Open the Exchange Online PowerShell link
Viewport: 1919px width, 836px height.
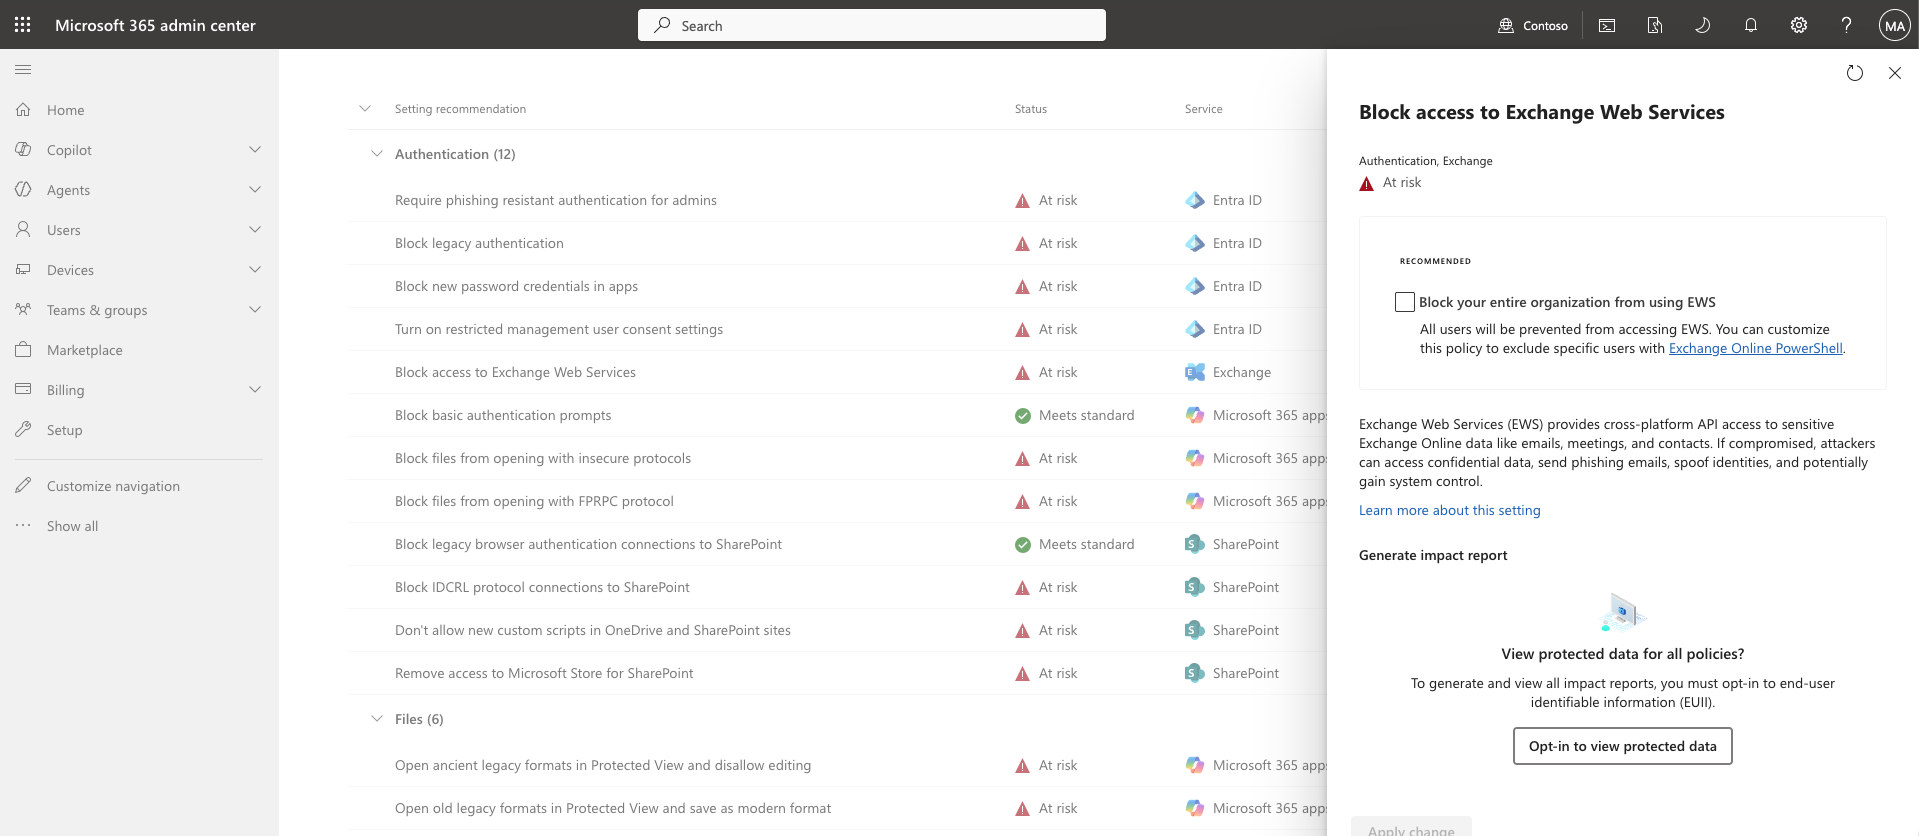(x=1756, y=348)
